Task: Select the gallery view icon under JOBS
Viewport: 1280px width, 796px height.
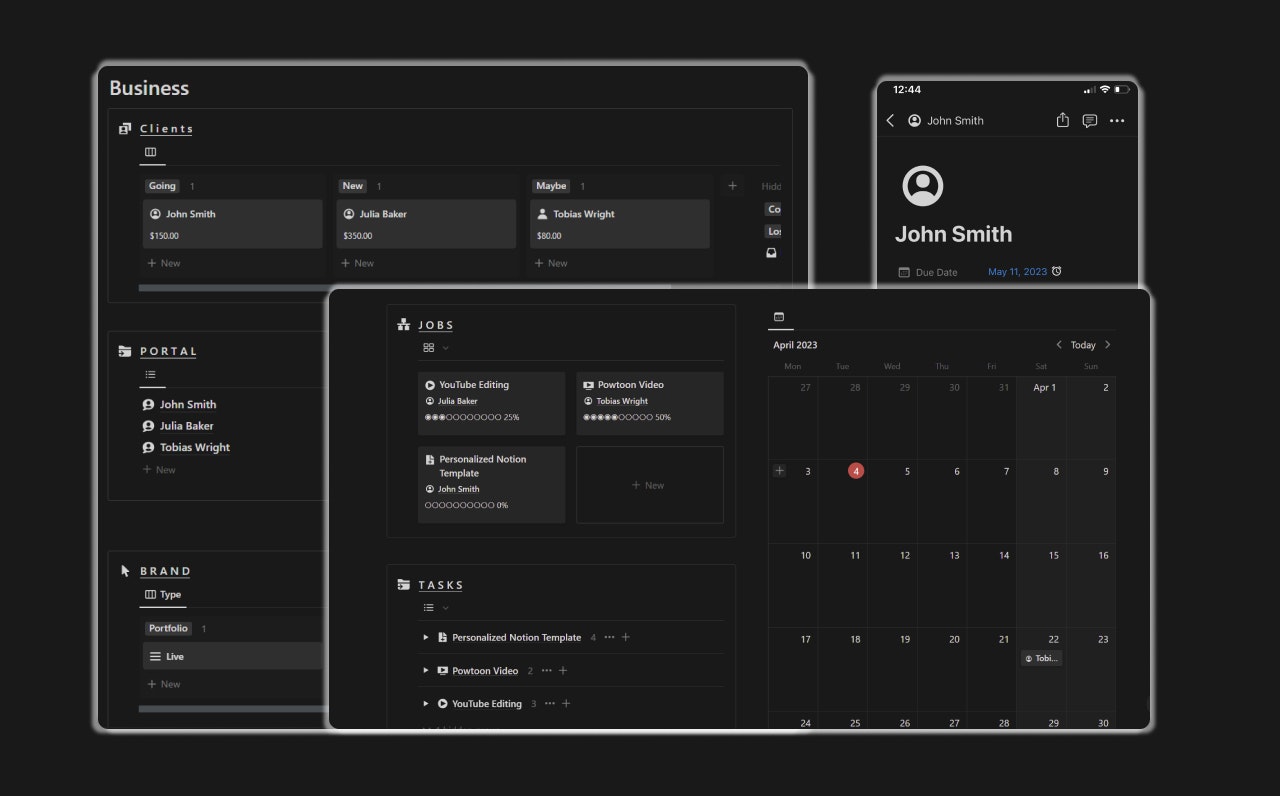Action: [429, 348]
